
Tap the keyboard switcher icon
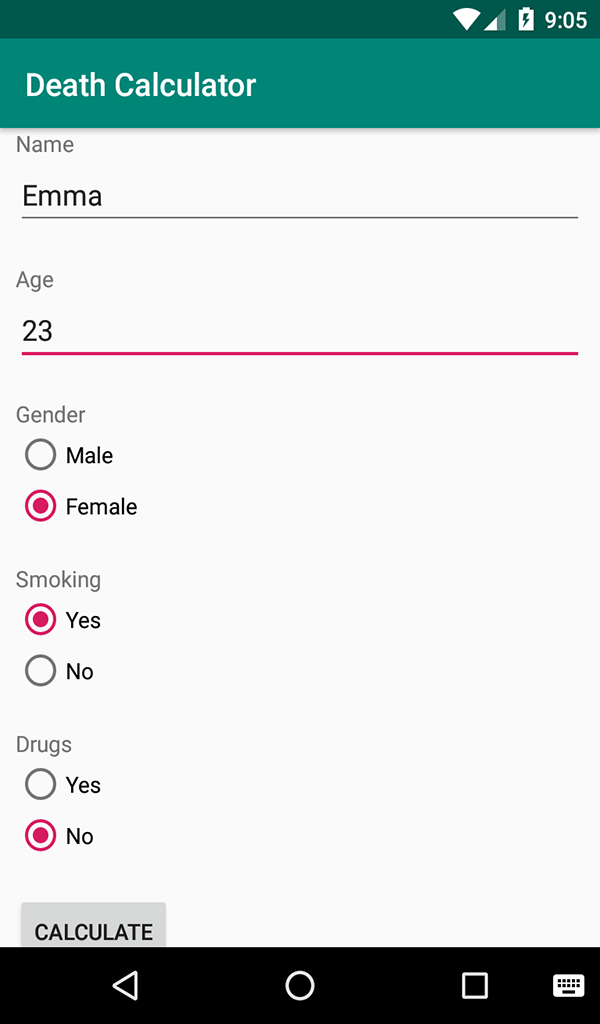(x=568, y=986)
